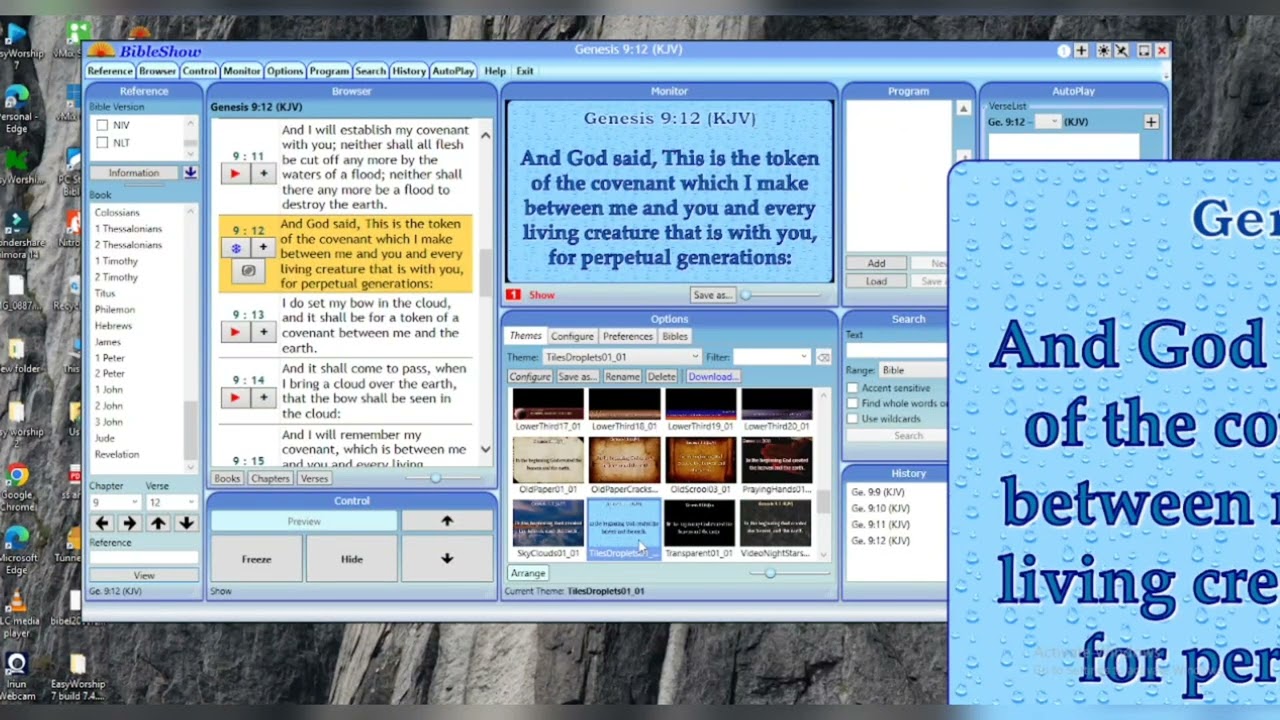Click the up arrow button in Control panel
Image resolution: width=1280 pixels, height=720 pixels.
447,521
